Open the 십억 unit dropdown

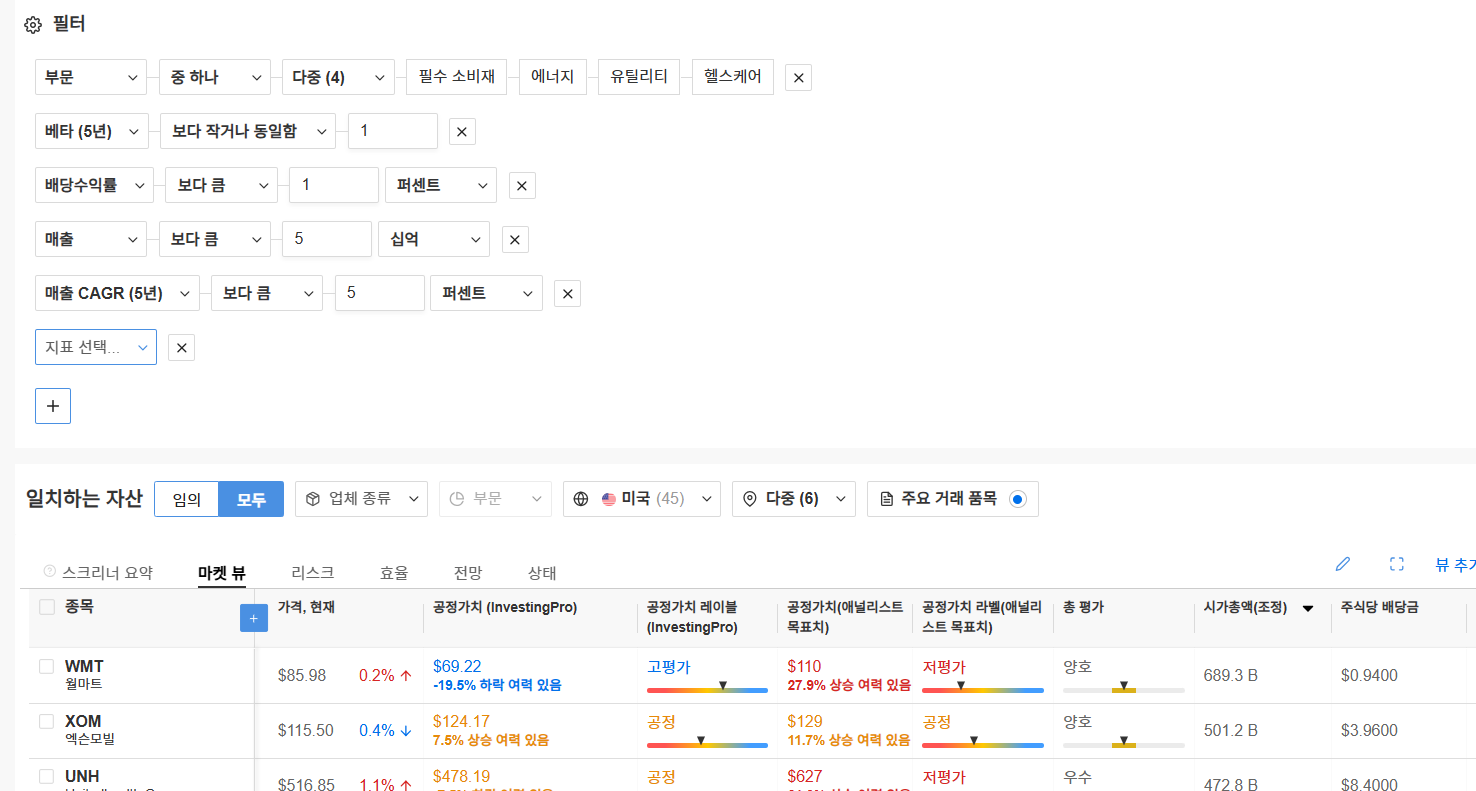click(x=434, y=239)
